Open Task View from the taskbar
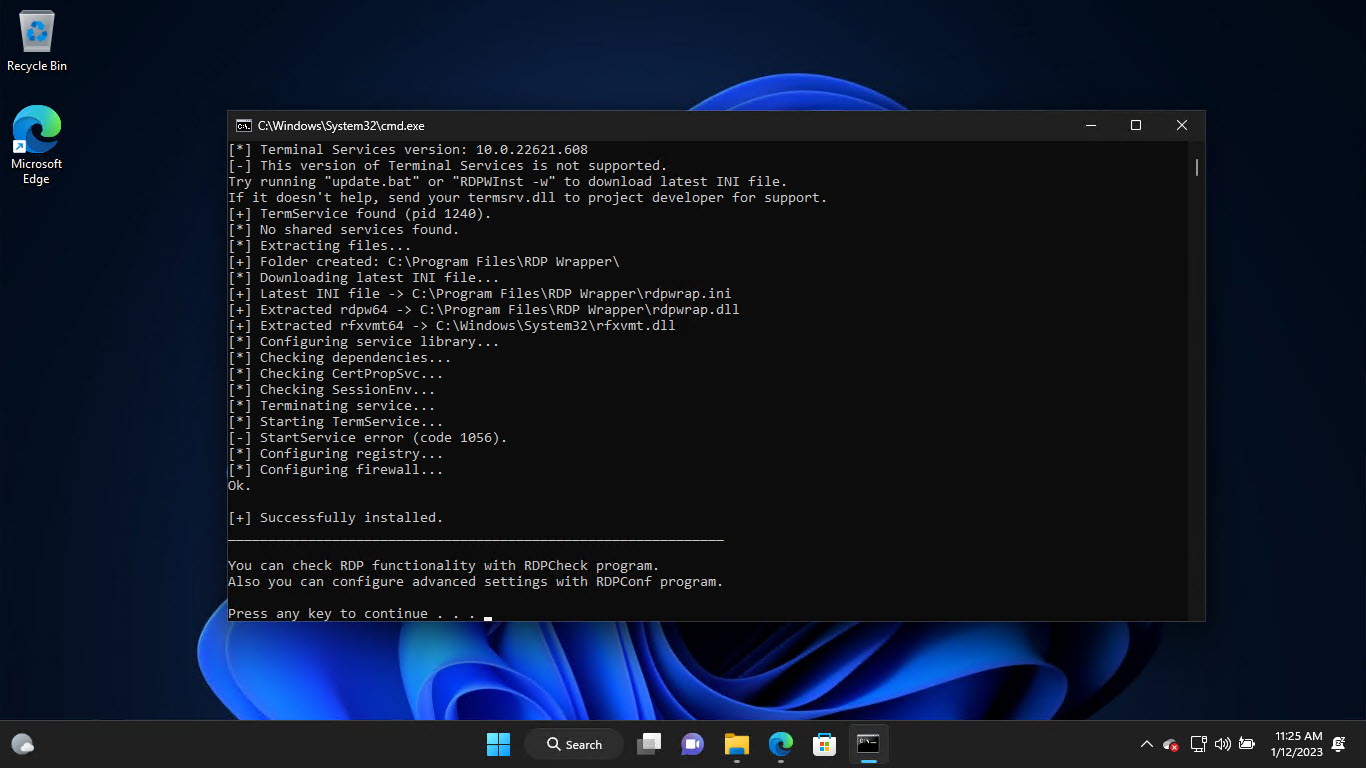This screenshot has width=1366, height=768. (650, 744)
